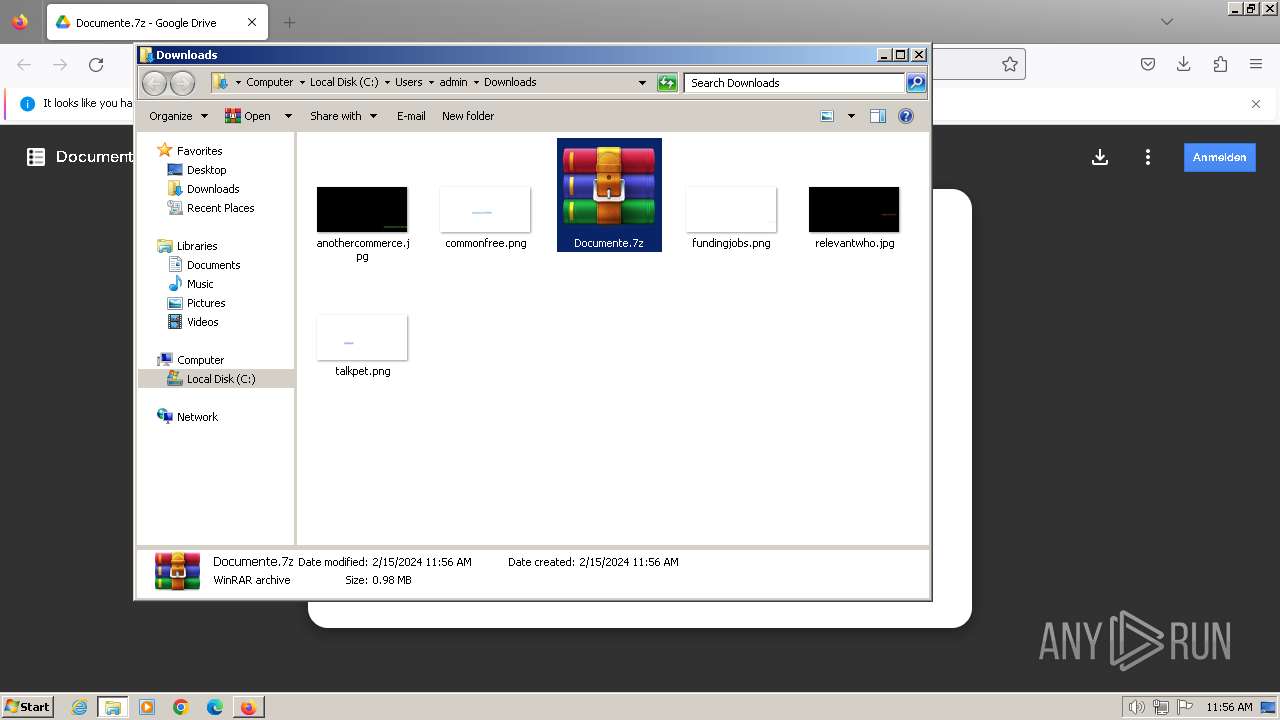Dismiss the Firefox notification bar
This screenshot has width=1280, height=720.
click(x=1256, y=103)
